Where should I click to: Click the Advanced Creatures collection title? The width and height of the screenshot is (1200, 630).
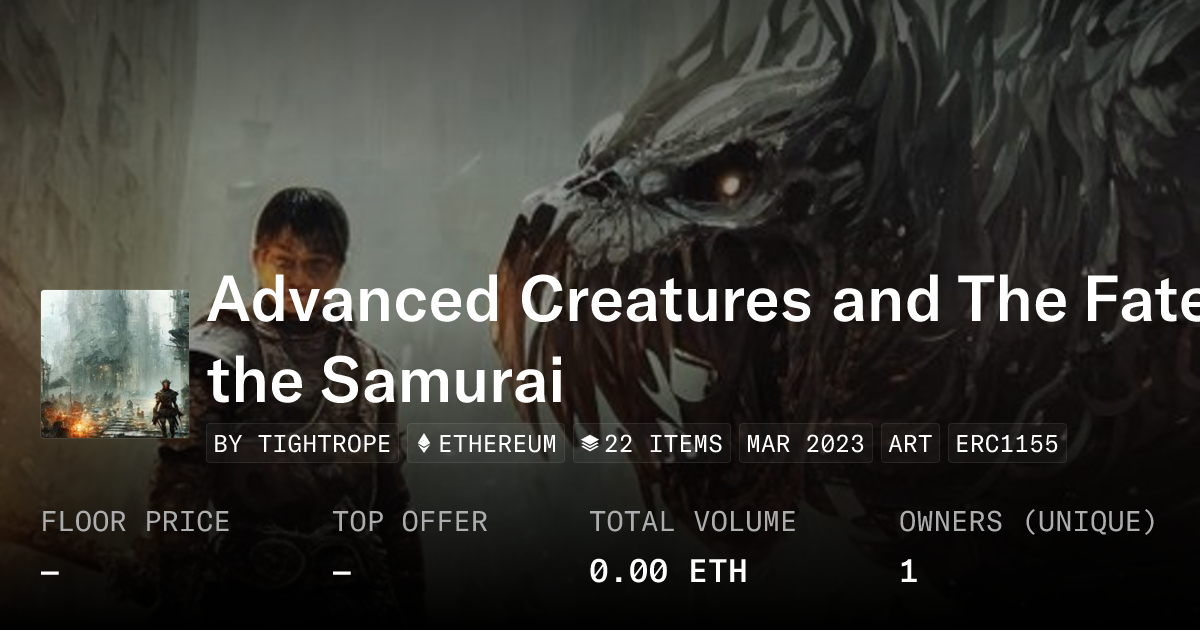pyautogui.click(x=700, y=298)
